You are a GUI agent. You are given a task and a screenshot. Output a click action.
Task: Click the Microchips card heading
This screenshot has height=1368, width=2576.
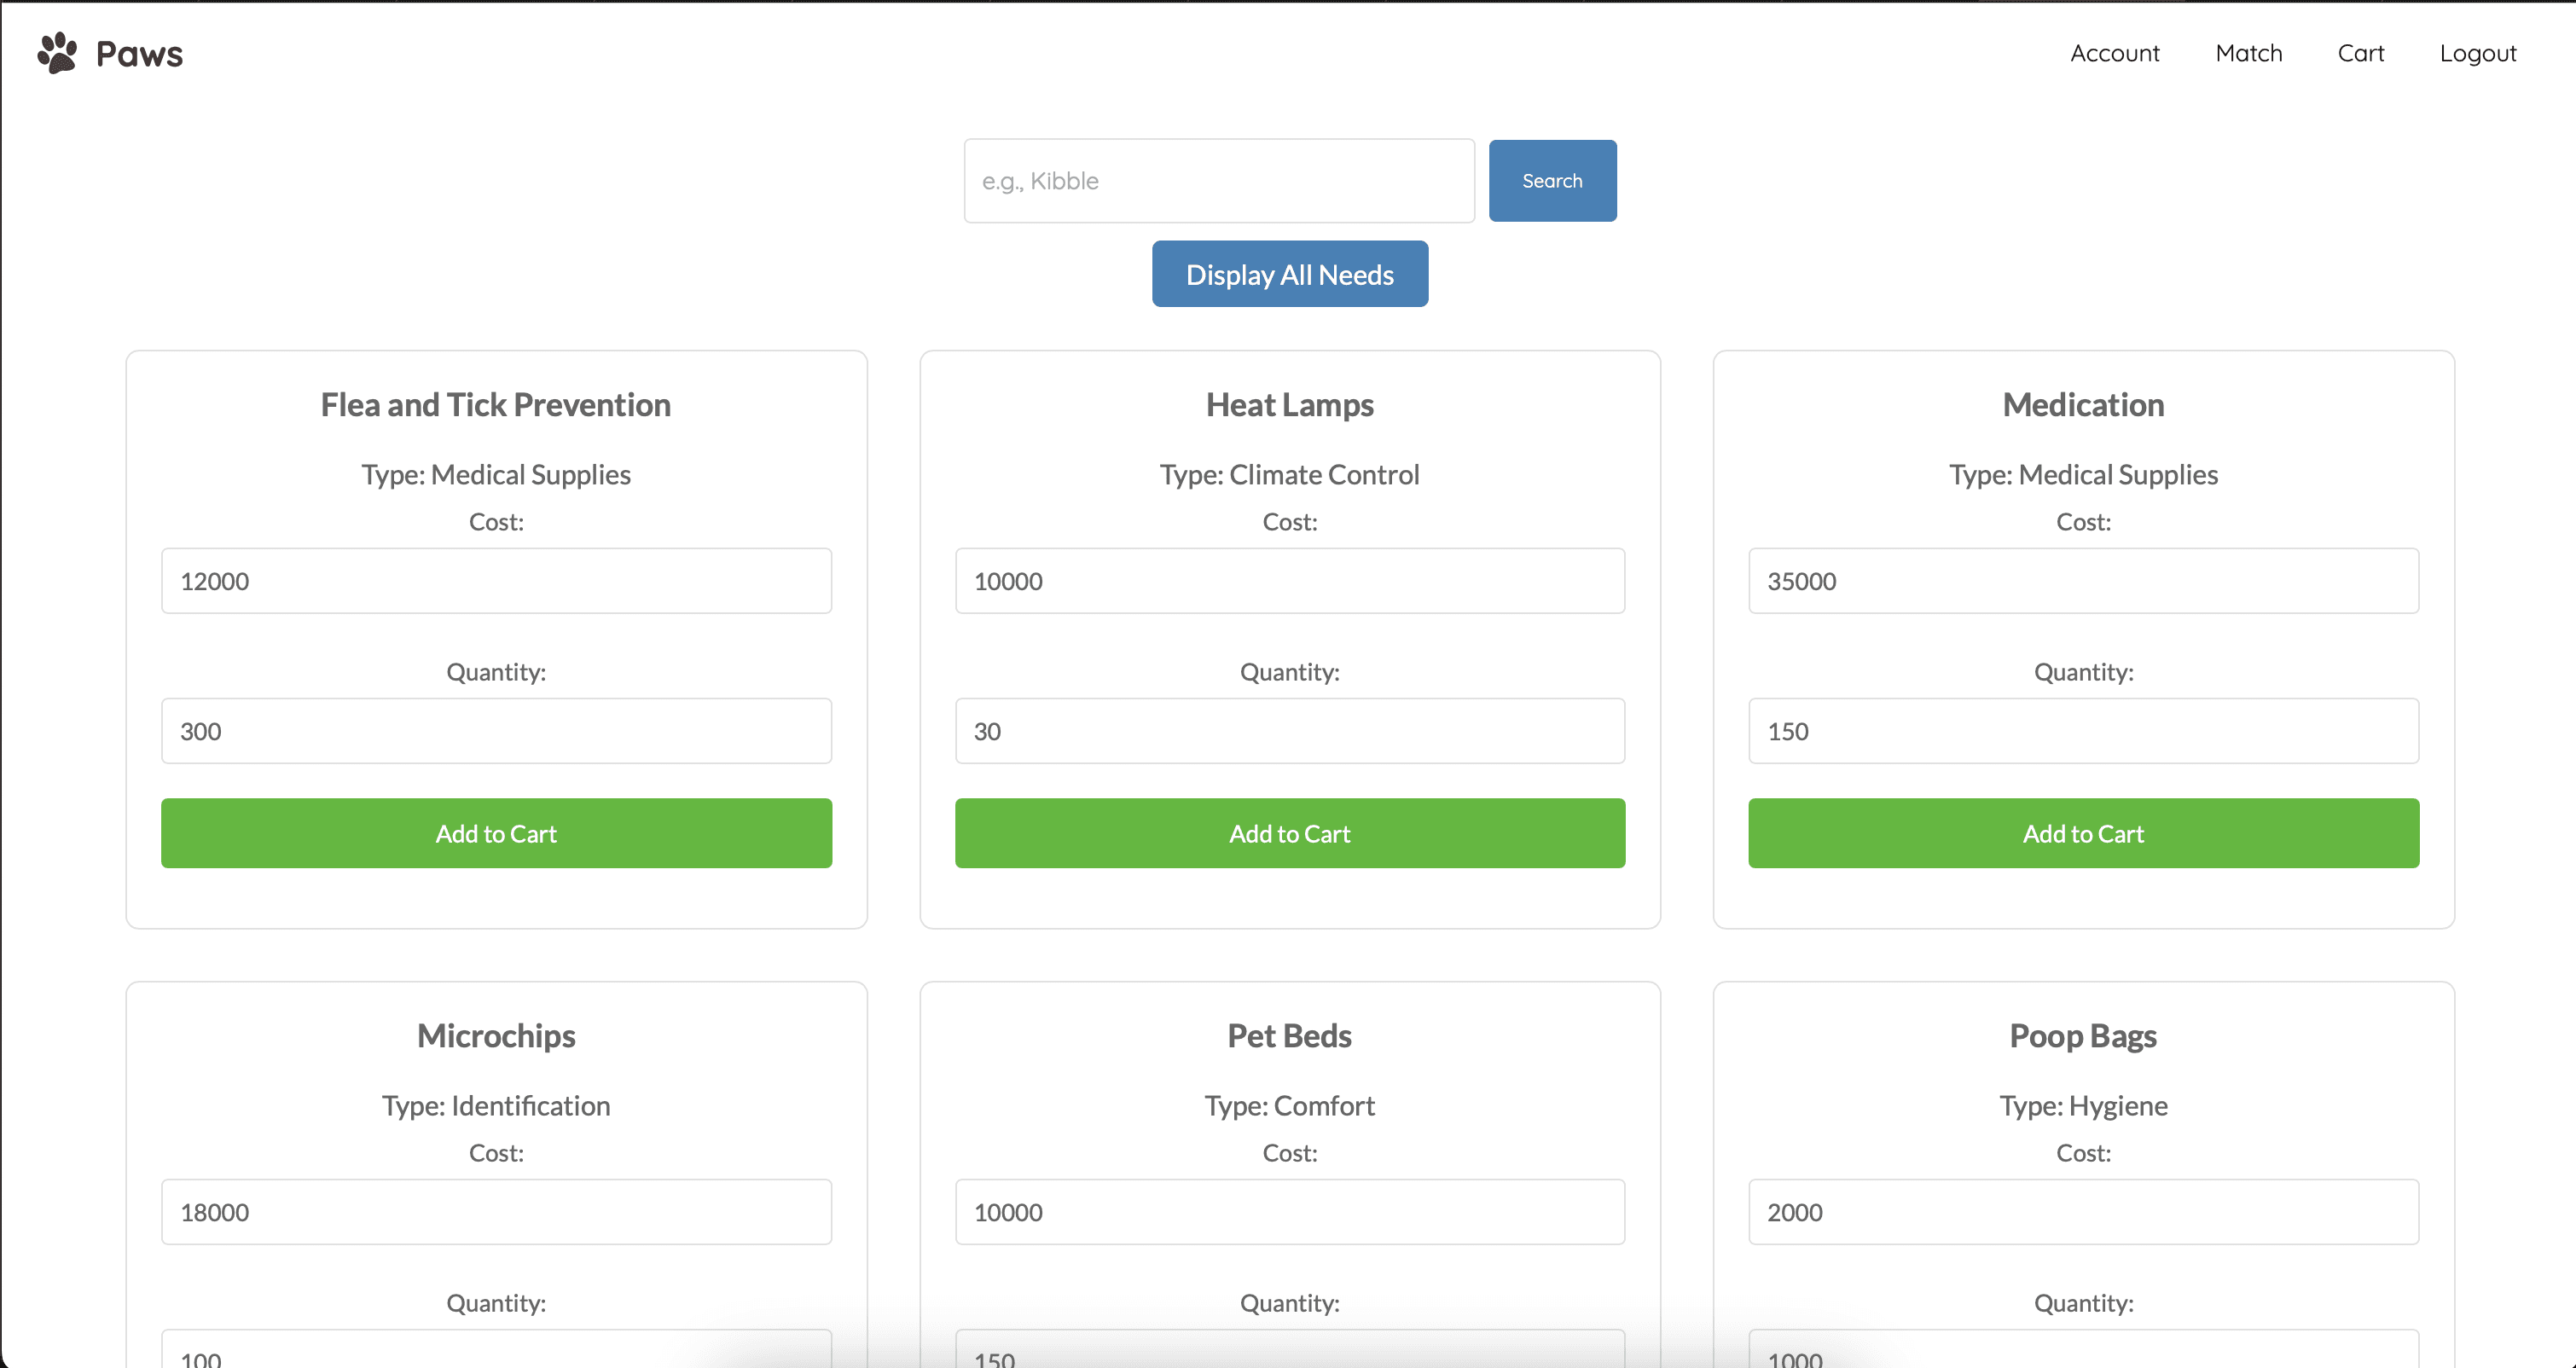[x=496, y=1036]
